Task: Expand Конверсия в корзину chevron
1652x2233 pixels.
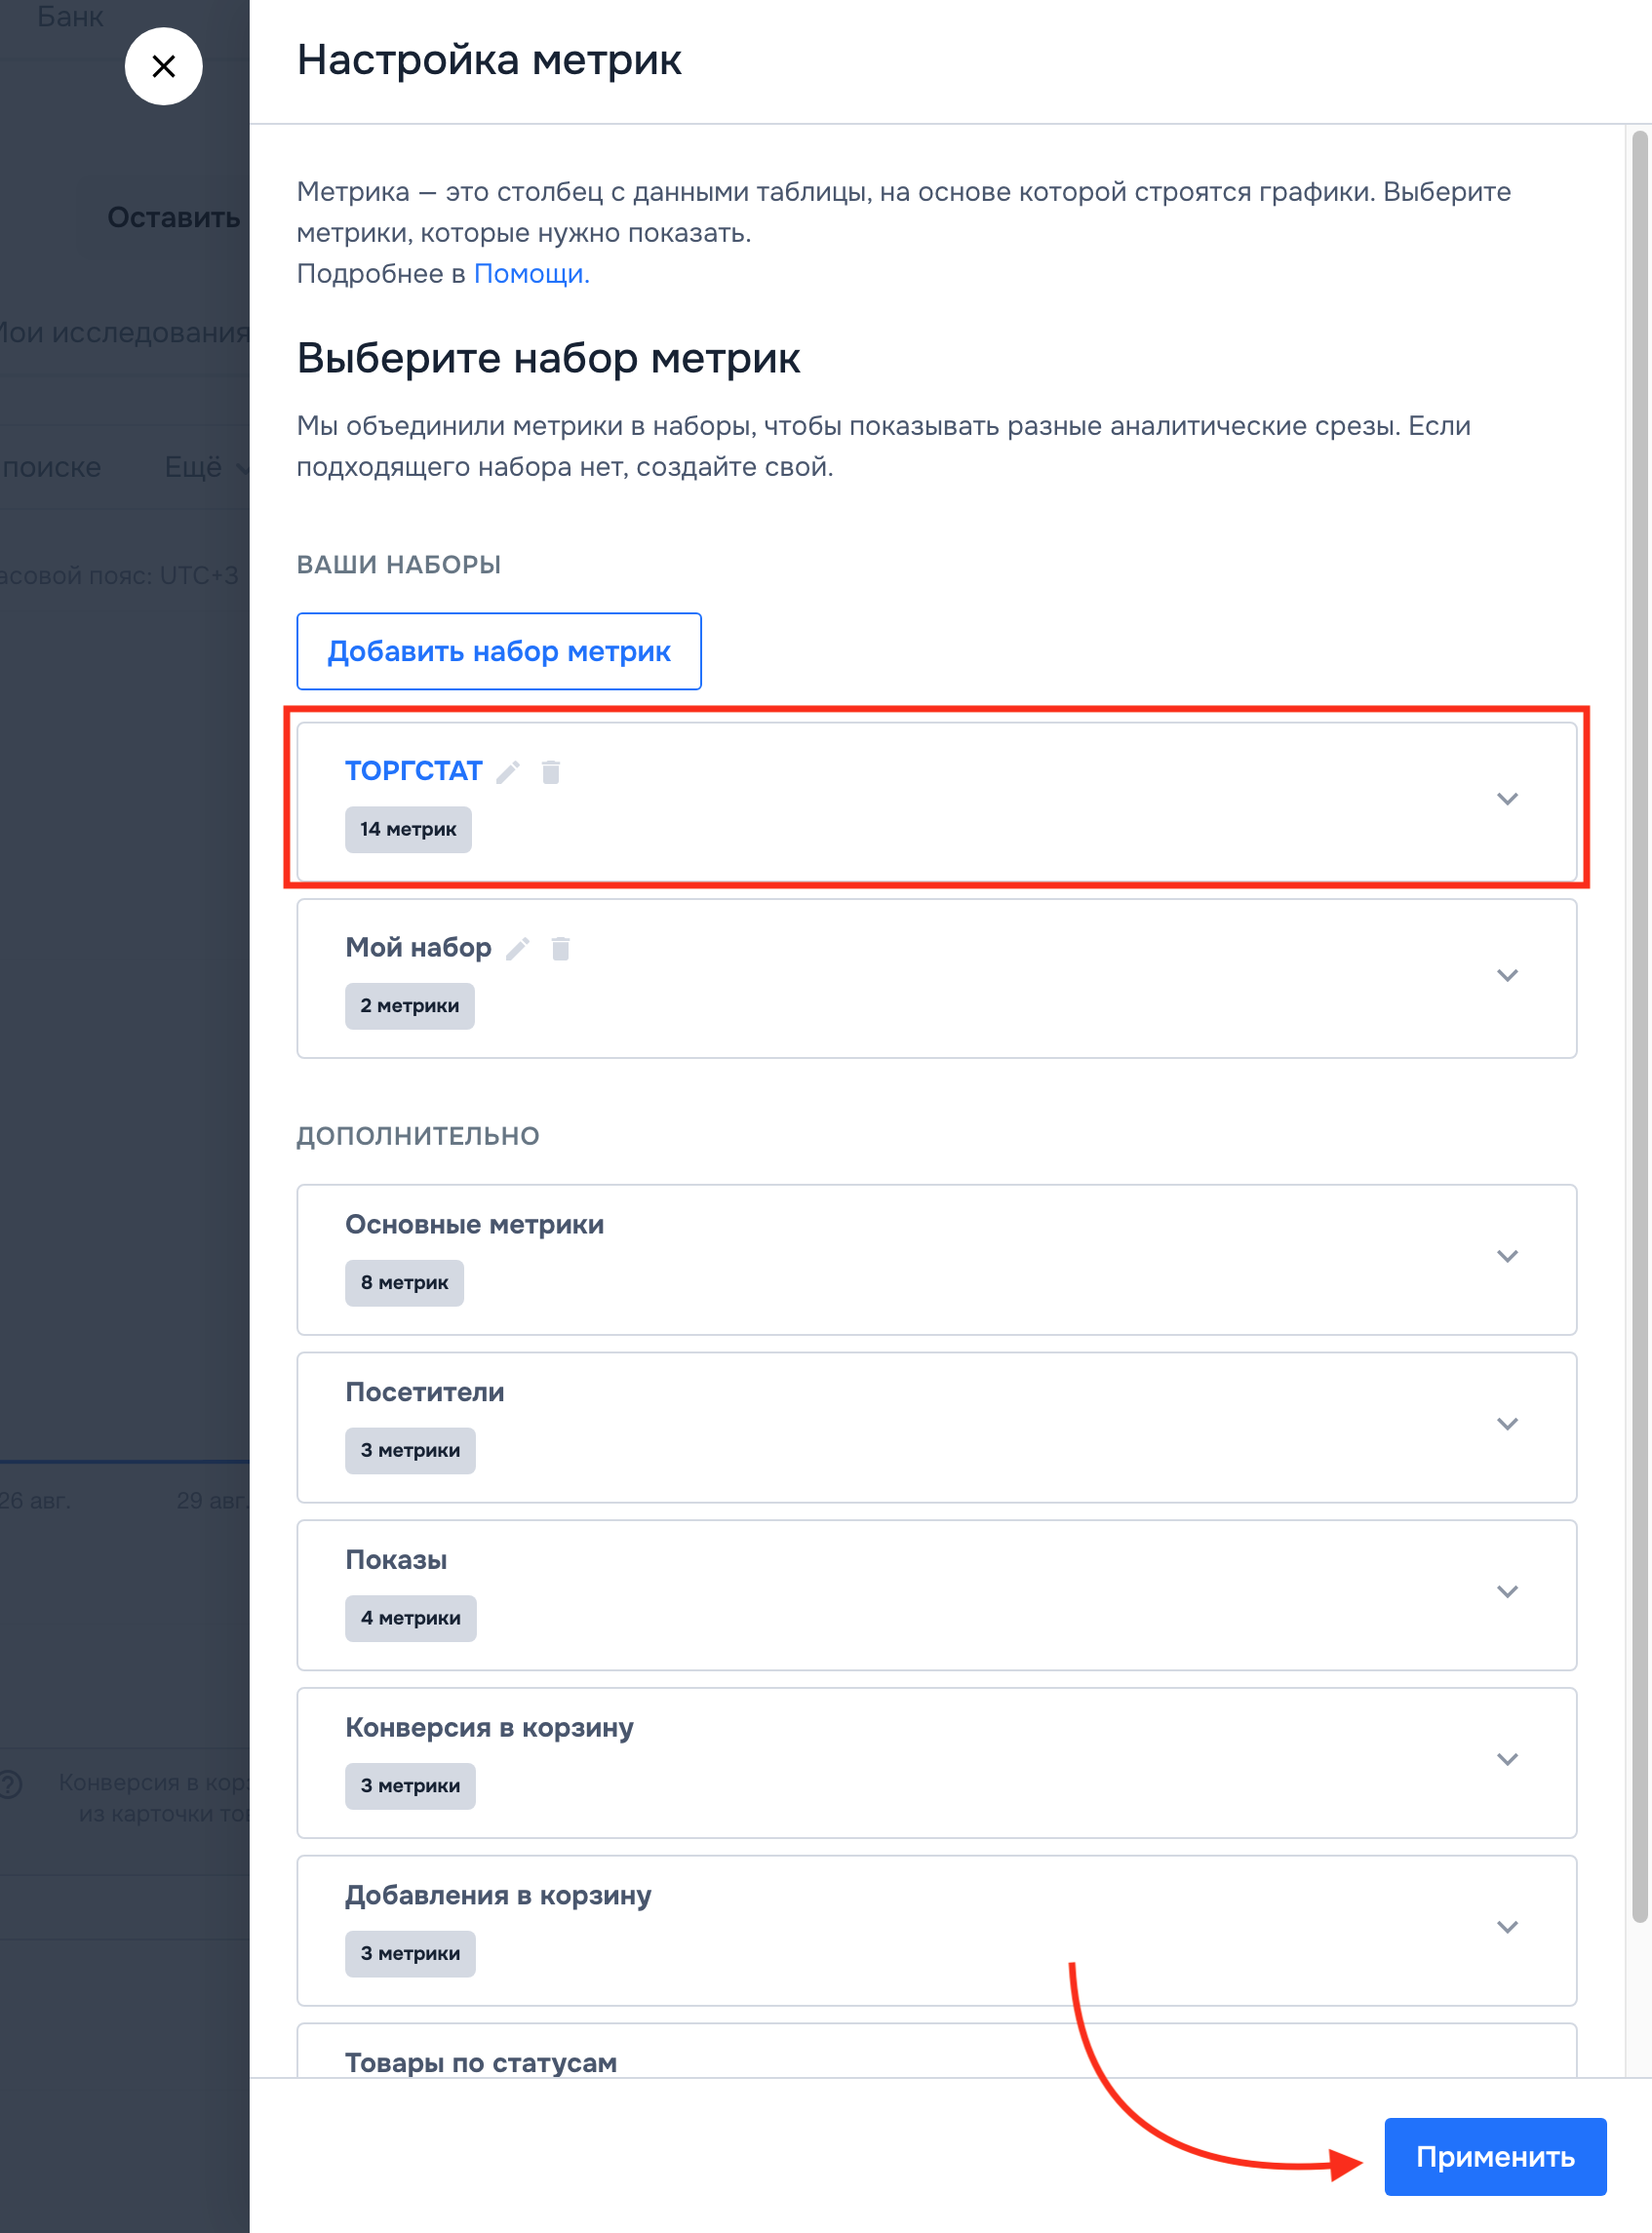Action: (1507, 1760)
